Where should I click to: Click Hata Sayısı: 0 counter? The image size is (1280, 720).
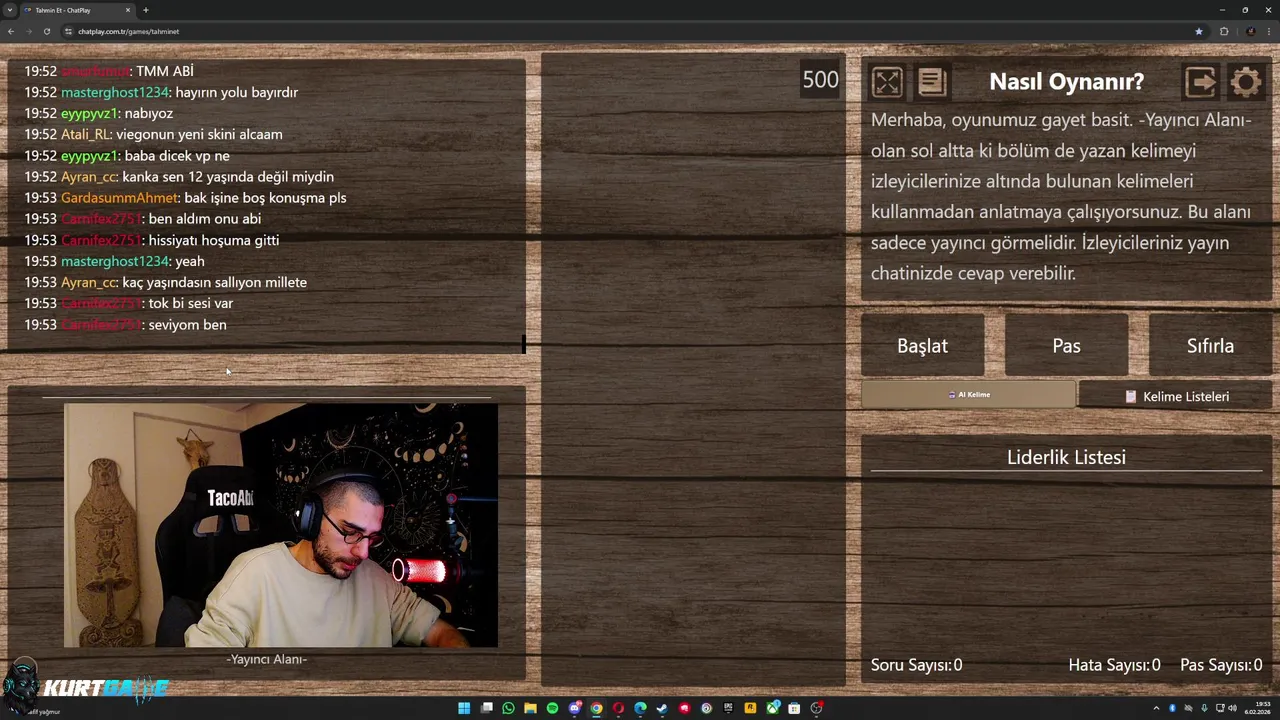click(x=1114, y=665)
